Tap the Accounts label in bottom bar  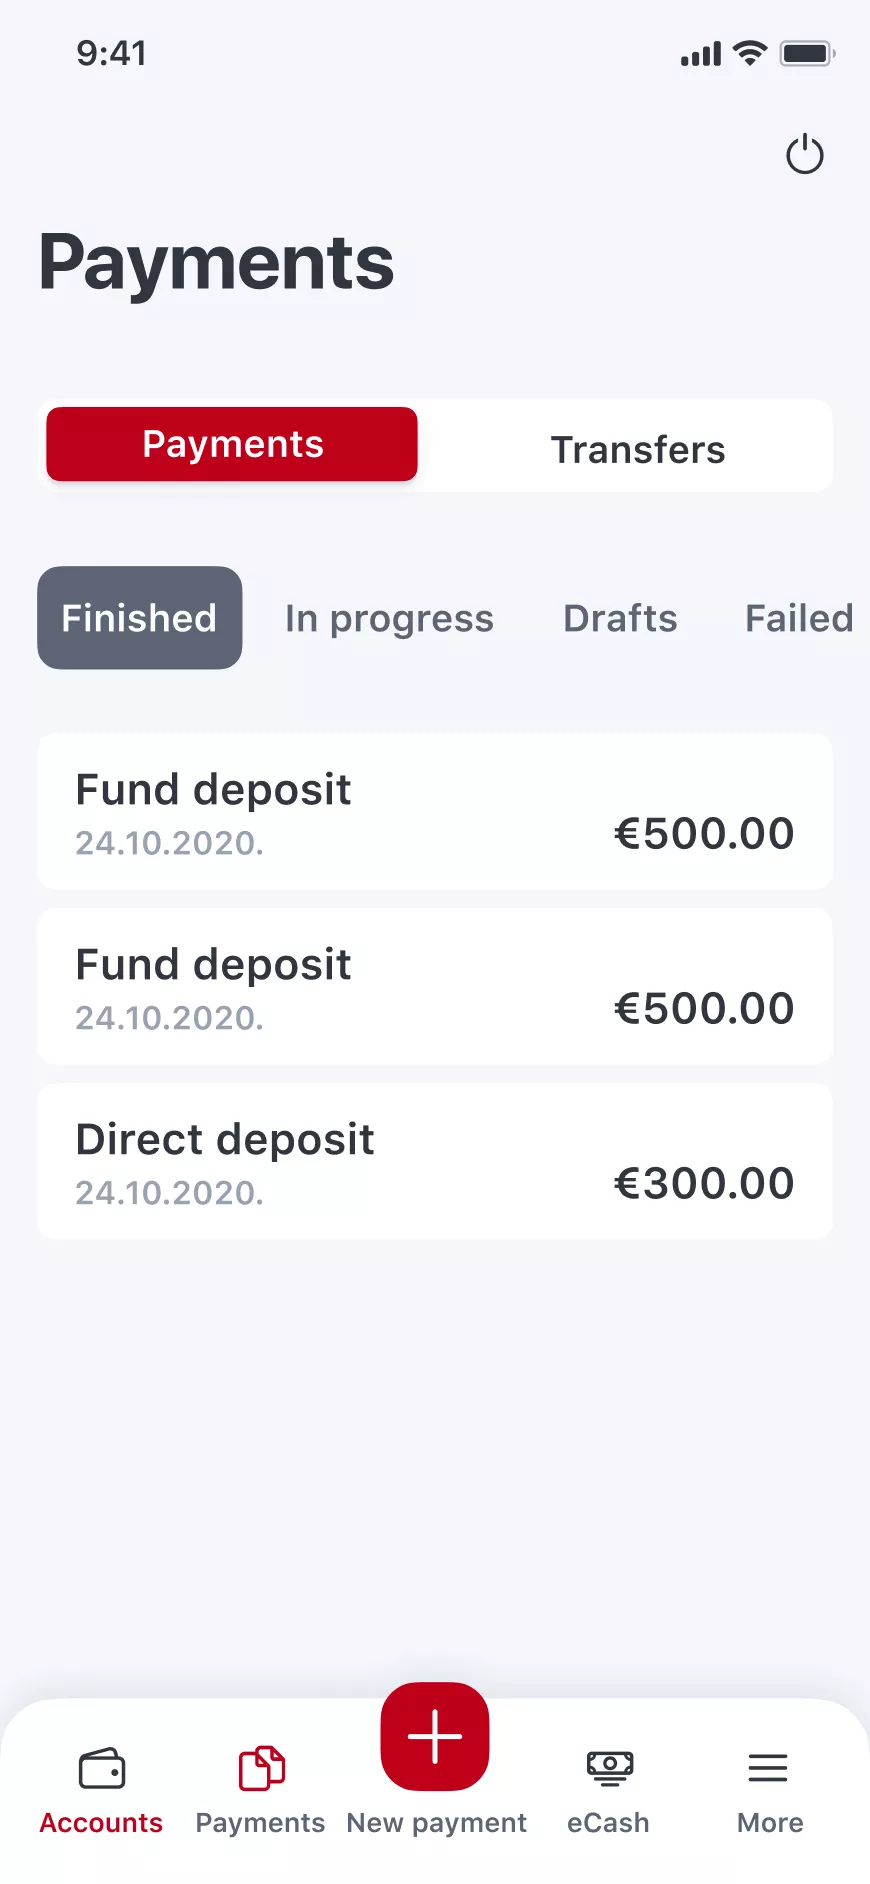[x=101, y=1823]
